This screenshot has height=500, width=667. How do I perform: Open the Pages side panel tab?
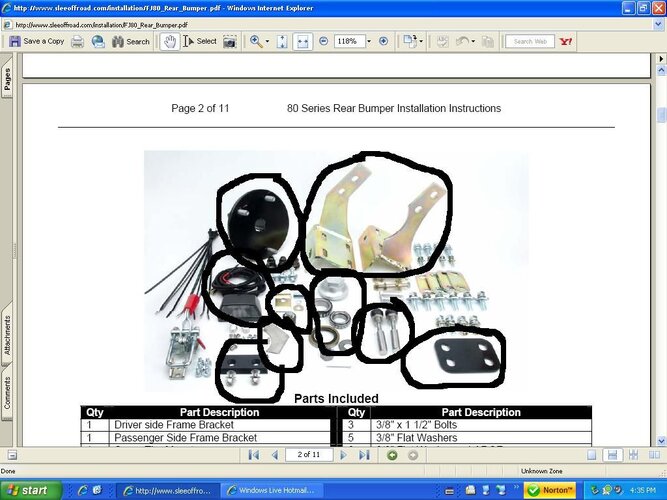7,80
